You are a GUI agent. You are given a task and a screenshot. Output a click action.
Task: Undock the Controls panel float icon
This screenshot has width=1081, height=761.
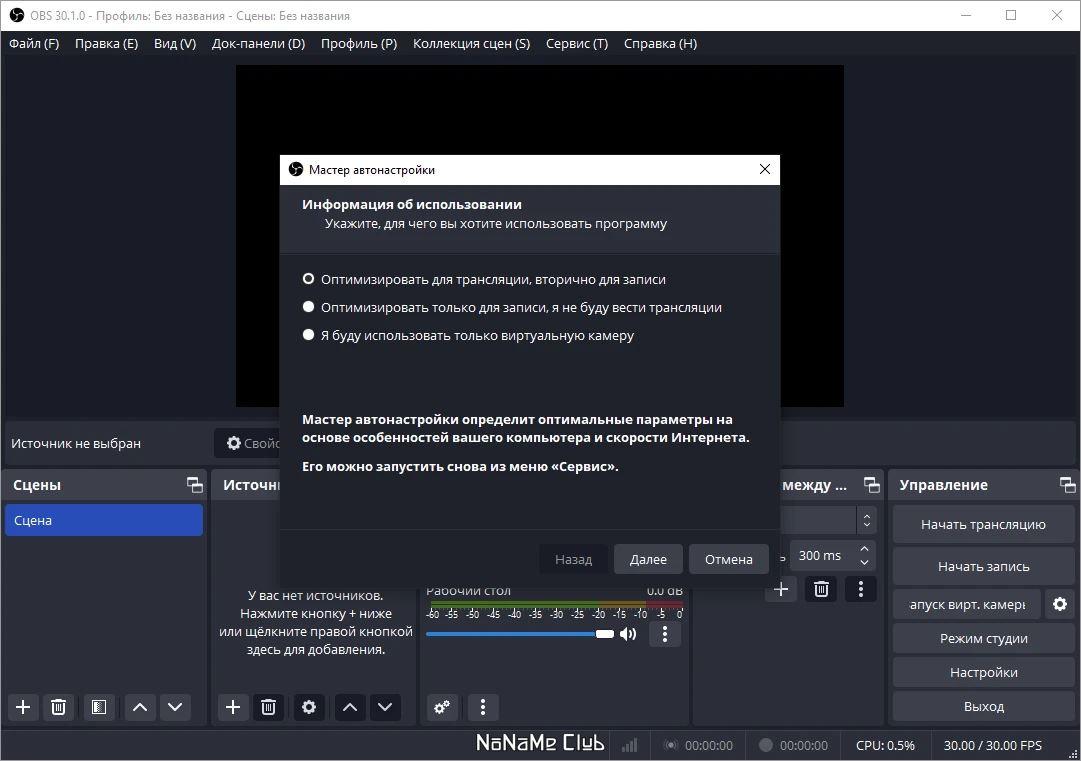pyautogui.click(x=1068, y=485)
